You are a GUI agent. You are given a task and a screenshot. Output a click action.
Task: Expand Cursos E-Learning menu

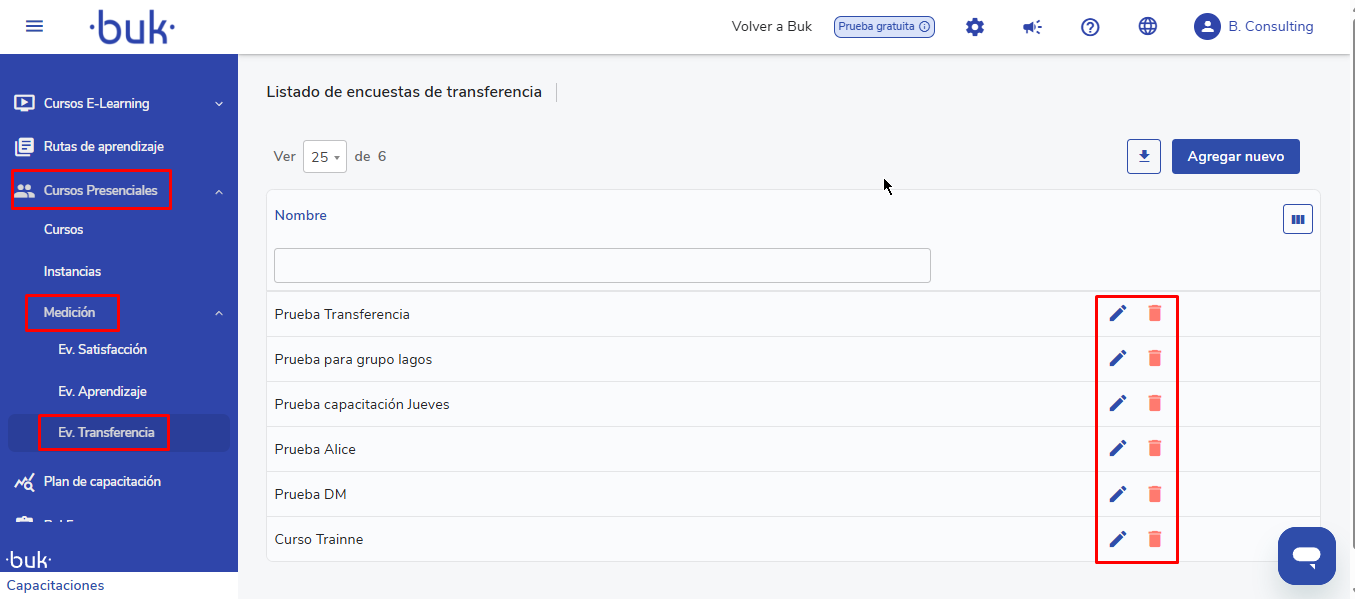coord(219,104)
